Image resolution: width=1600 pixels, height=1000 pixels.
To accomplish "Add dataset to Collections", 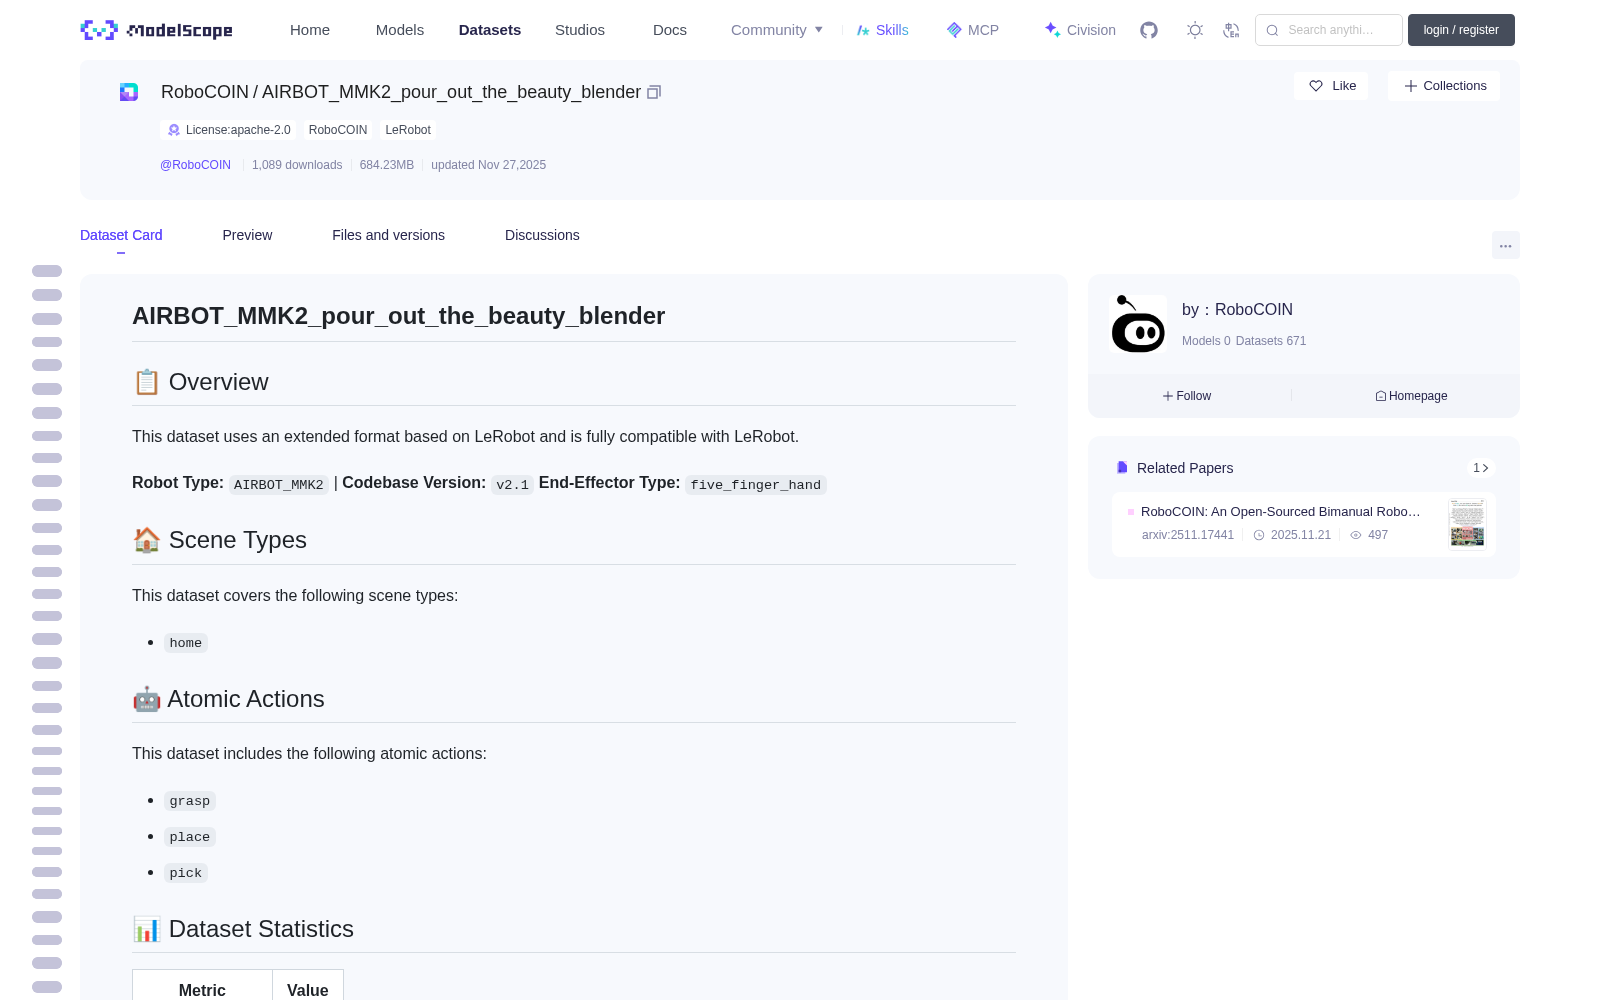I will pos(1444,86).
